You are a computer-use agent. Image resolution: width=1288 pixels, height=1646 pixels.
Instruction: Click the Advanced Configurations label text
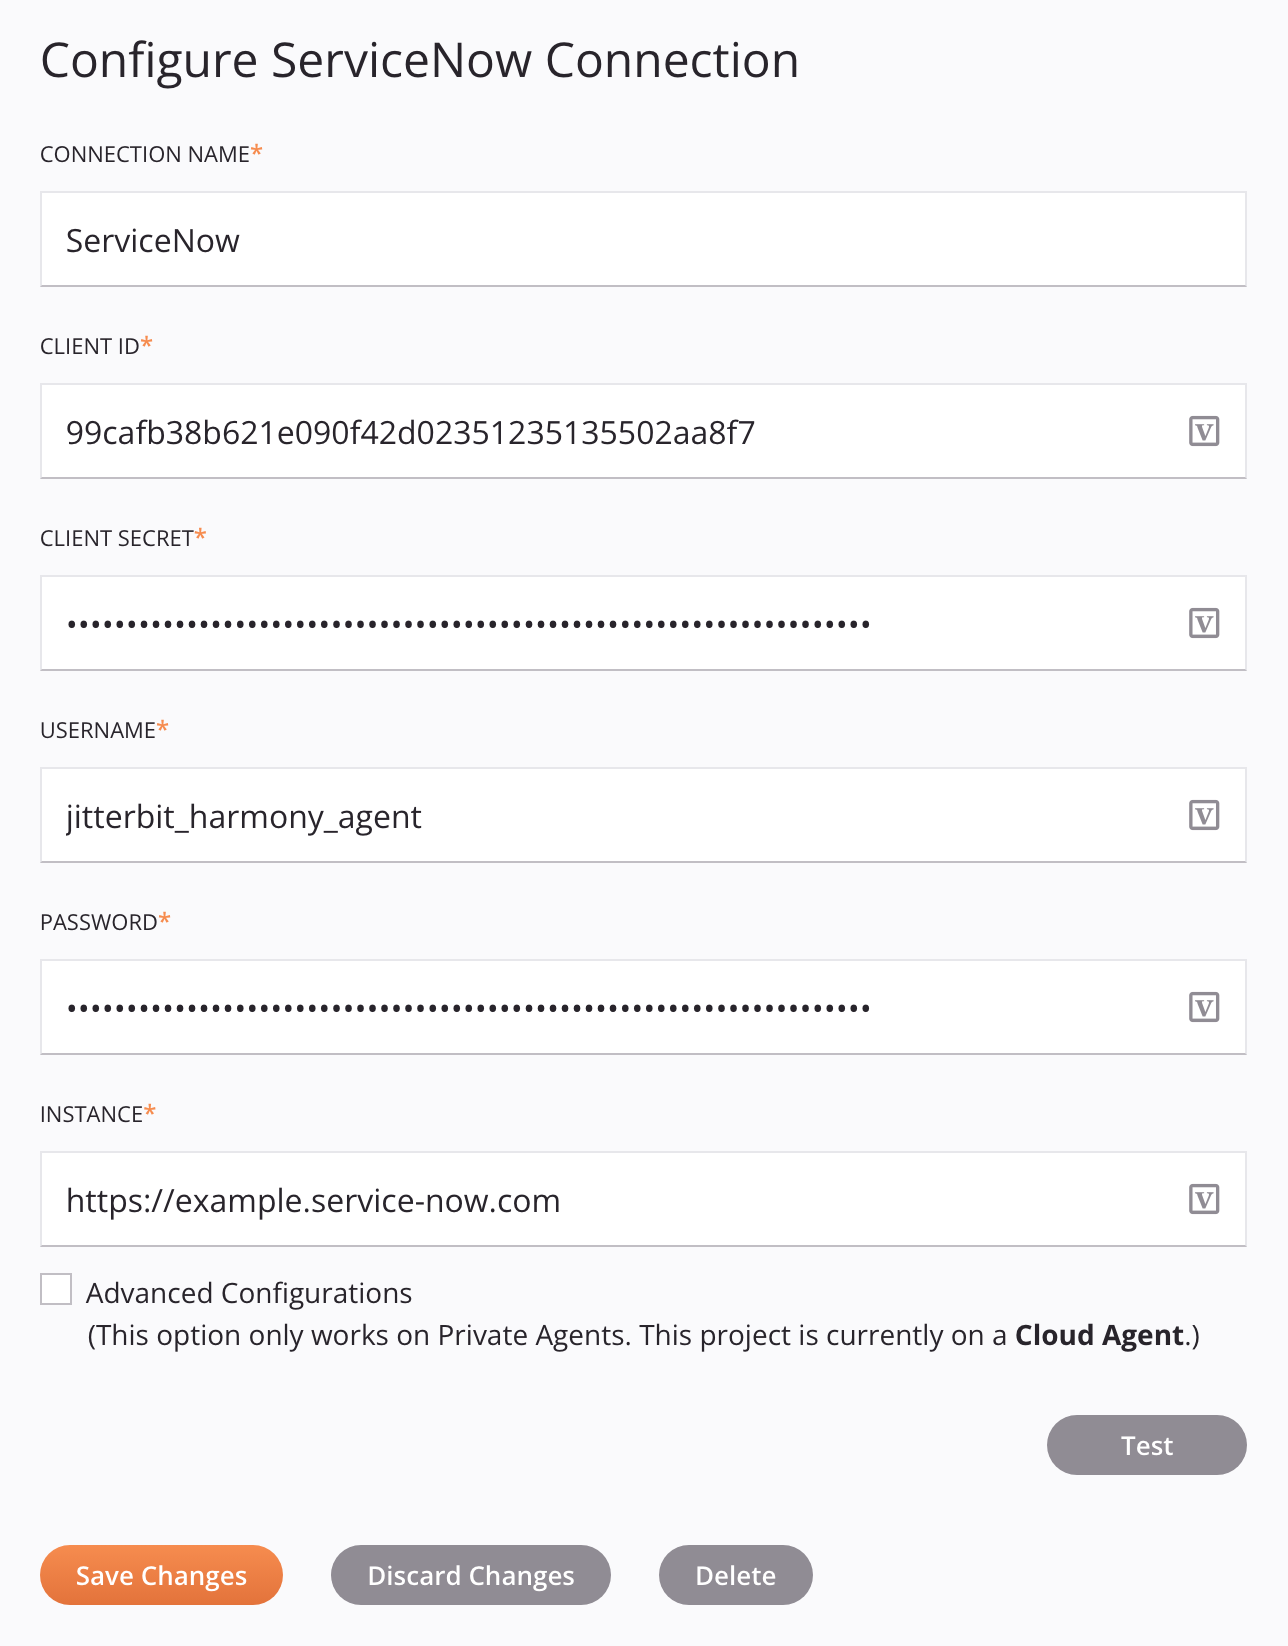pos(249,1293)
